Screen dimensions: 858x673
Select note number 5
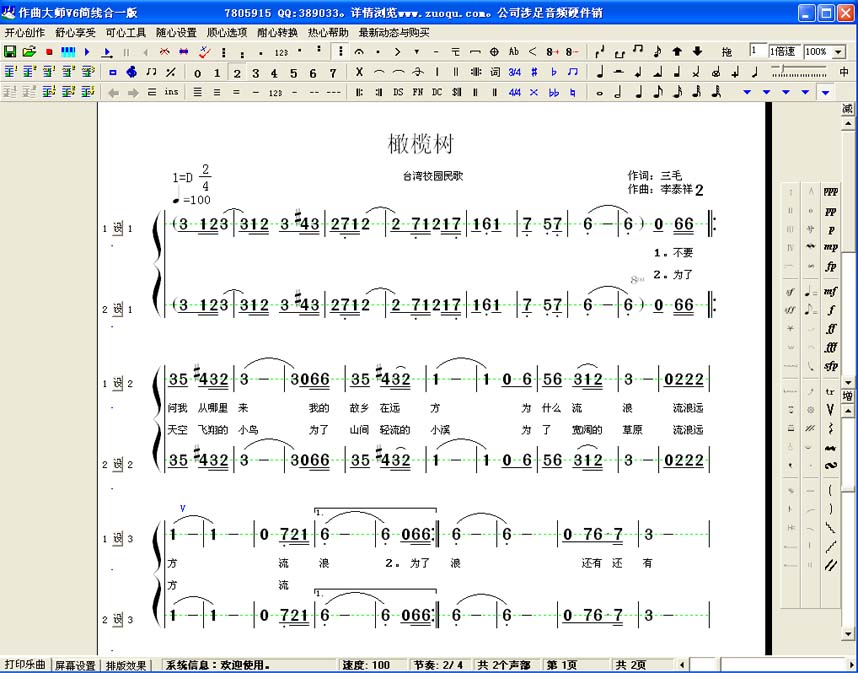coord(294,73)
